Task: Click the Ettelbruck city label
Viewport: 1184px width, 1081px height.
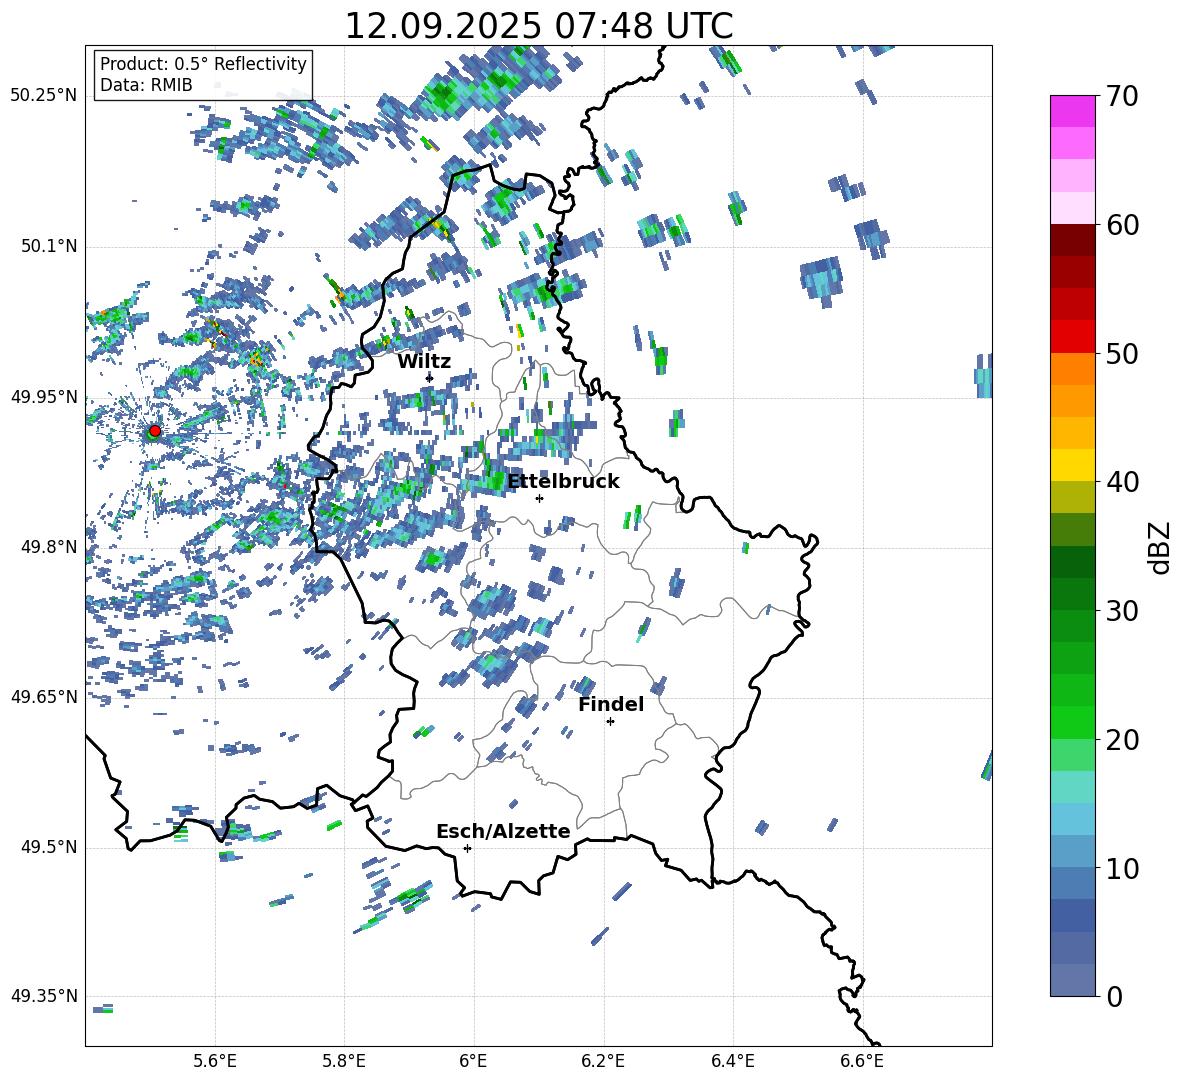Action: click(x=563, y=482)
